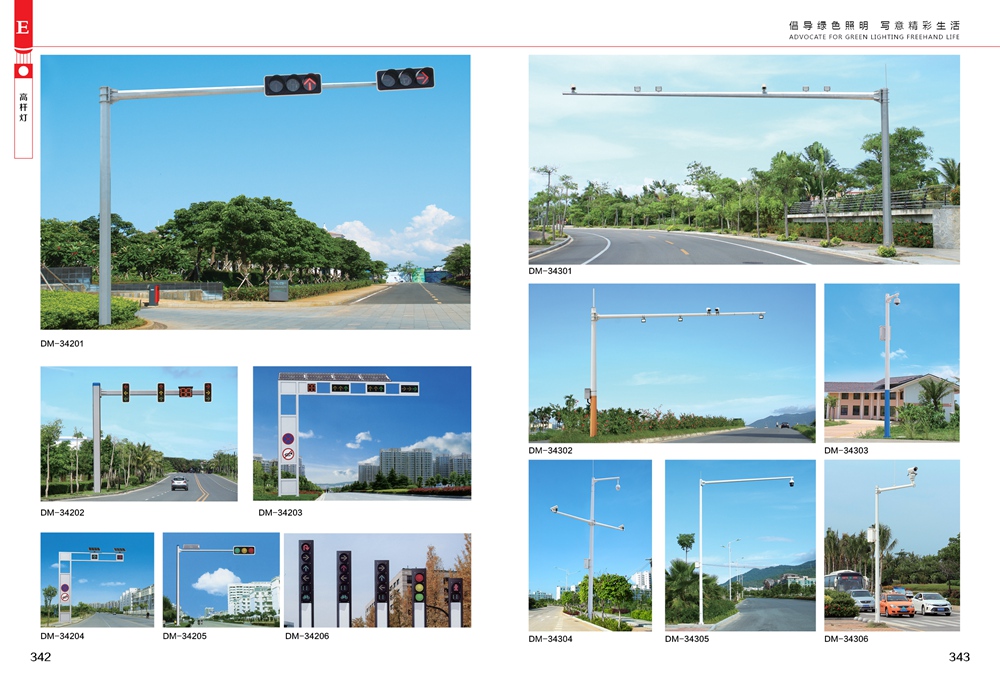
Task: Click the DM-34305 caption label
Action: pos(687,639)
